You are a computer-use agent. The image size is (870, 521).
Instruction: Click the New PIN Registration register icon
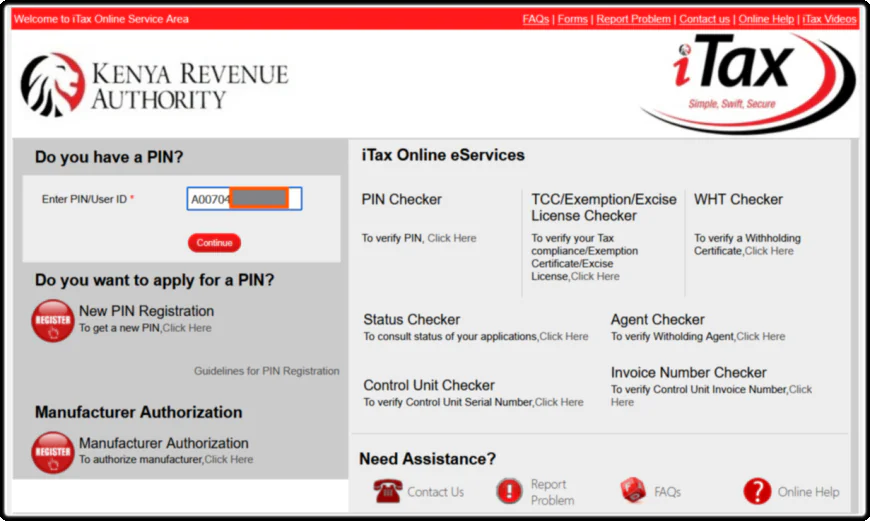[x=53, y=321]
